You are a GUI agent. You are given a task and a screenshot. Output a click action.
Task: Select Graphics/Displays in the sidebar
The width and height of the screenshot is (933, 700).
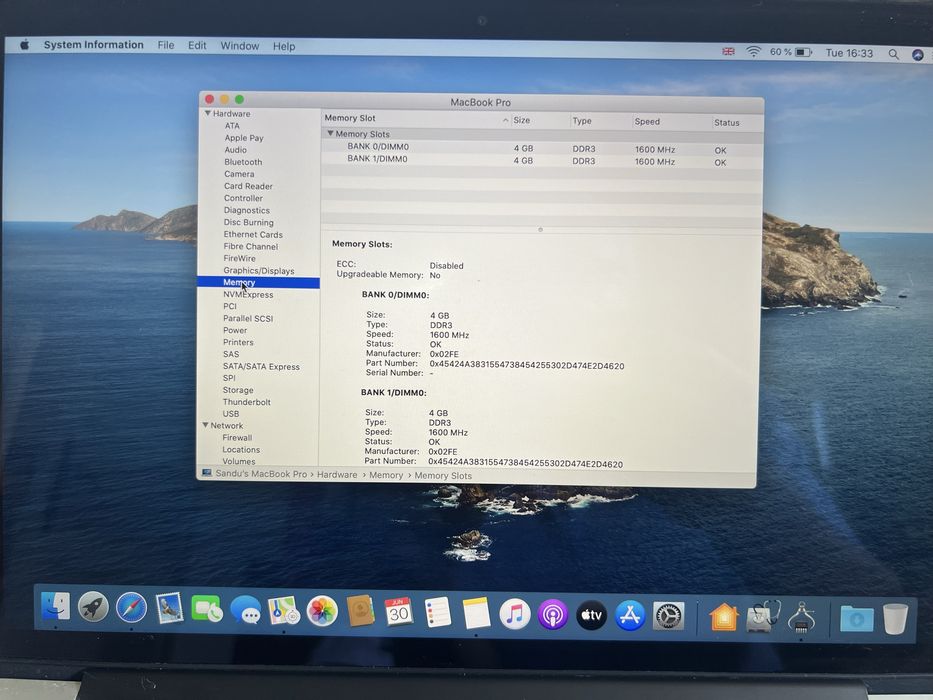click(259, 270)
